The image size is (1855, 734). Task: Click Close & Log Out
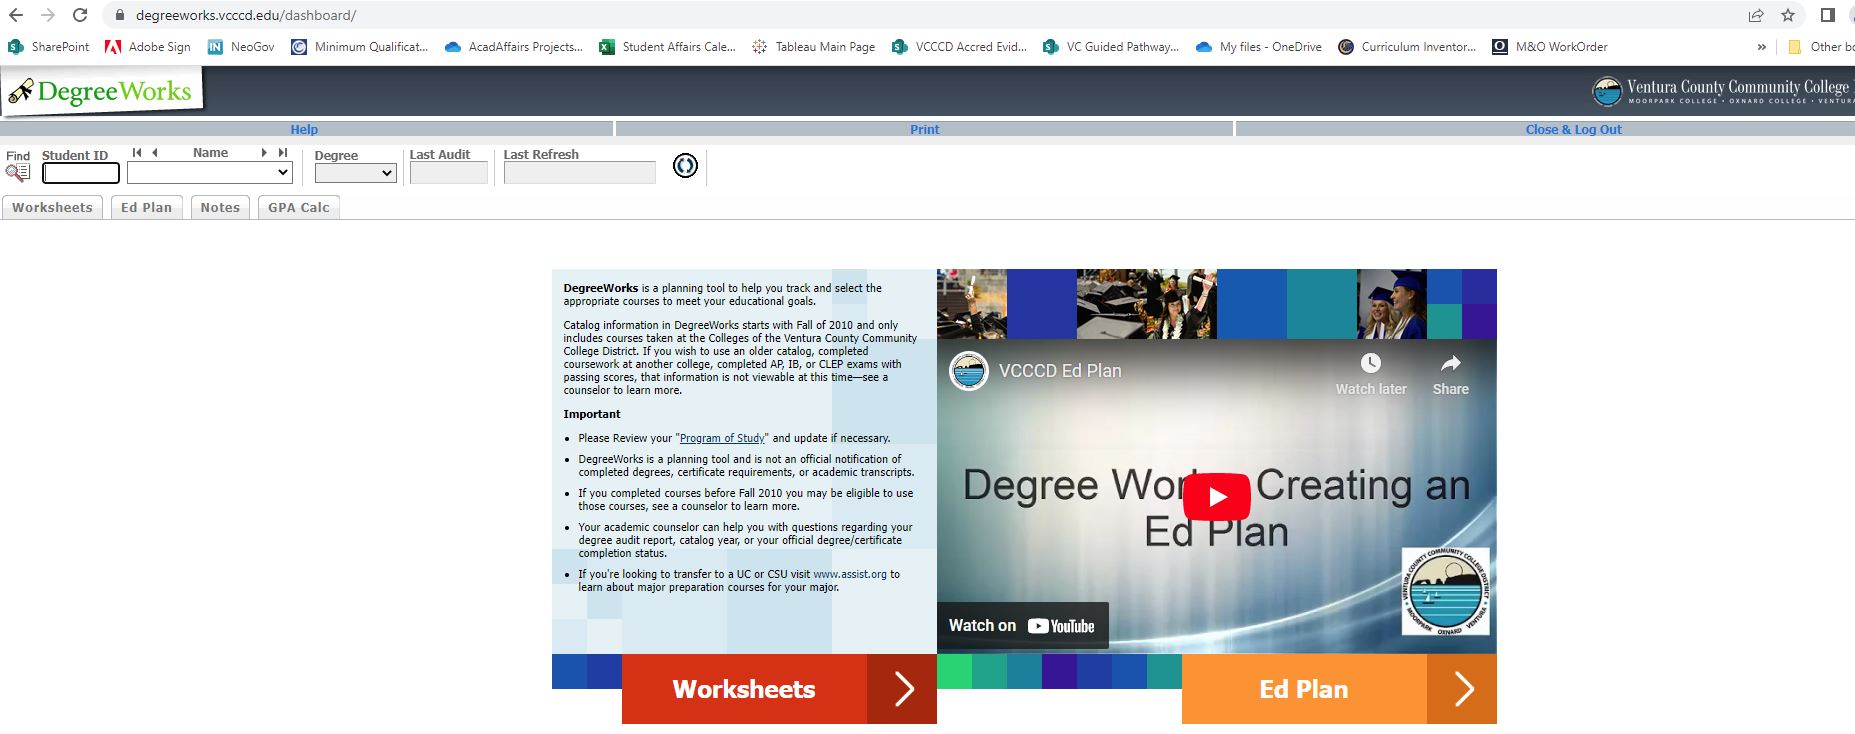coord(1574,129)
